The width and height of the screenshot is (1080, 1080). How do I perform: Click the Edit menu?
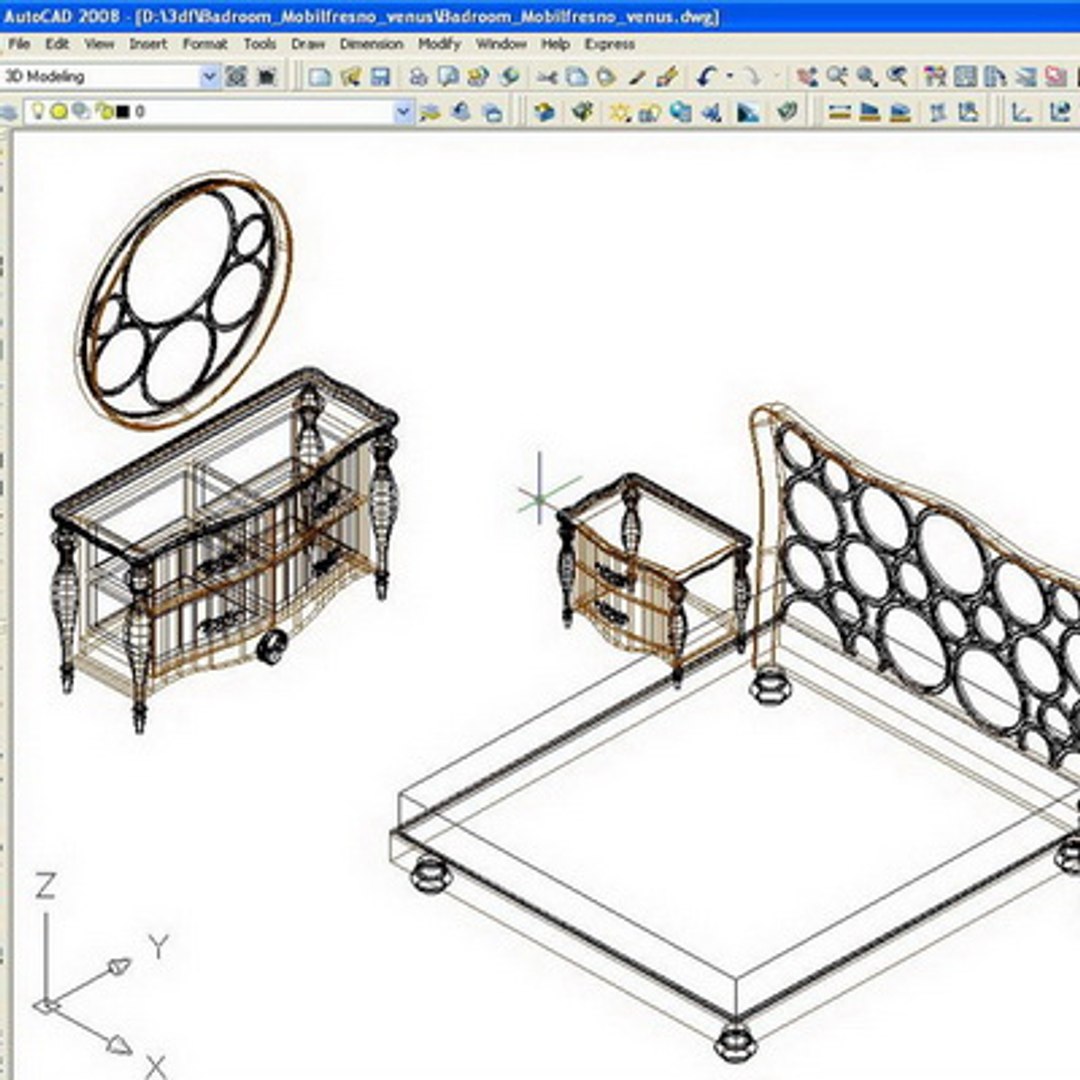pyautogui.click(x=57, y=44)
